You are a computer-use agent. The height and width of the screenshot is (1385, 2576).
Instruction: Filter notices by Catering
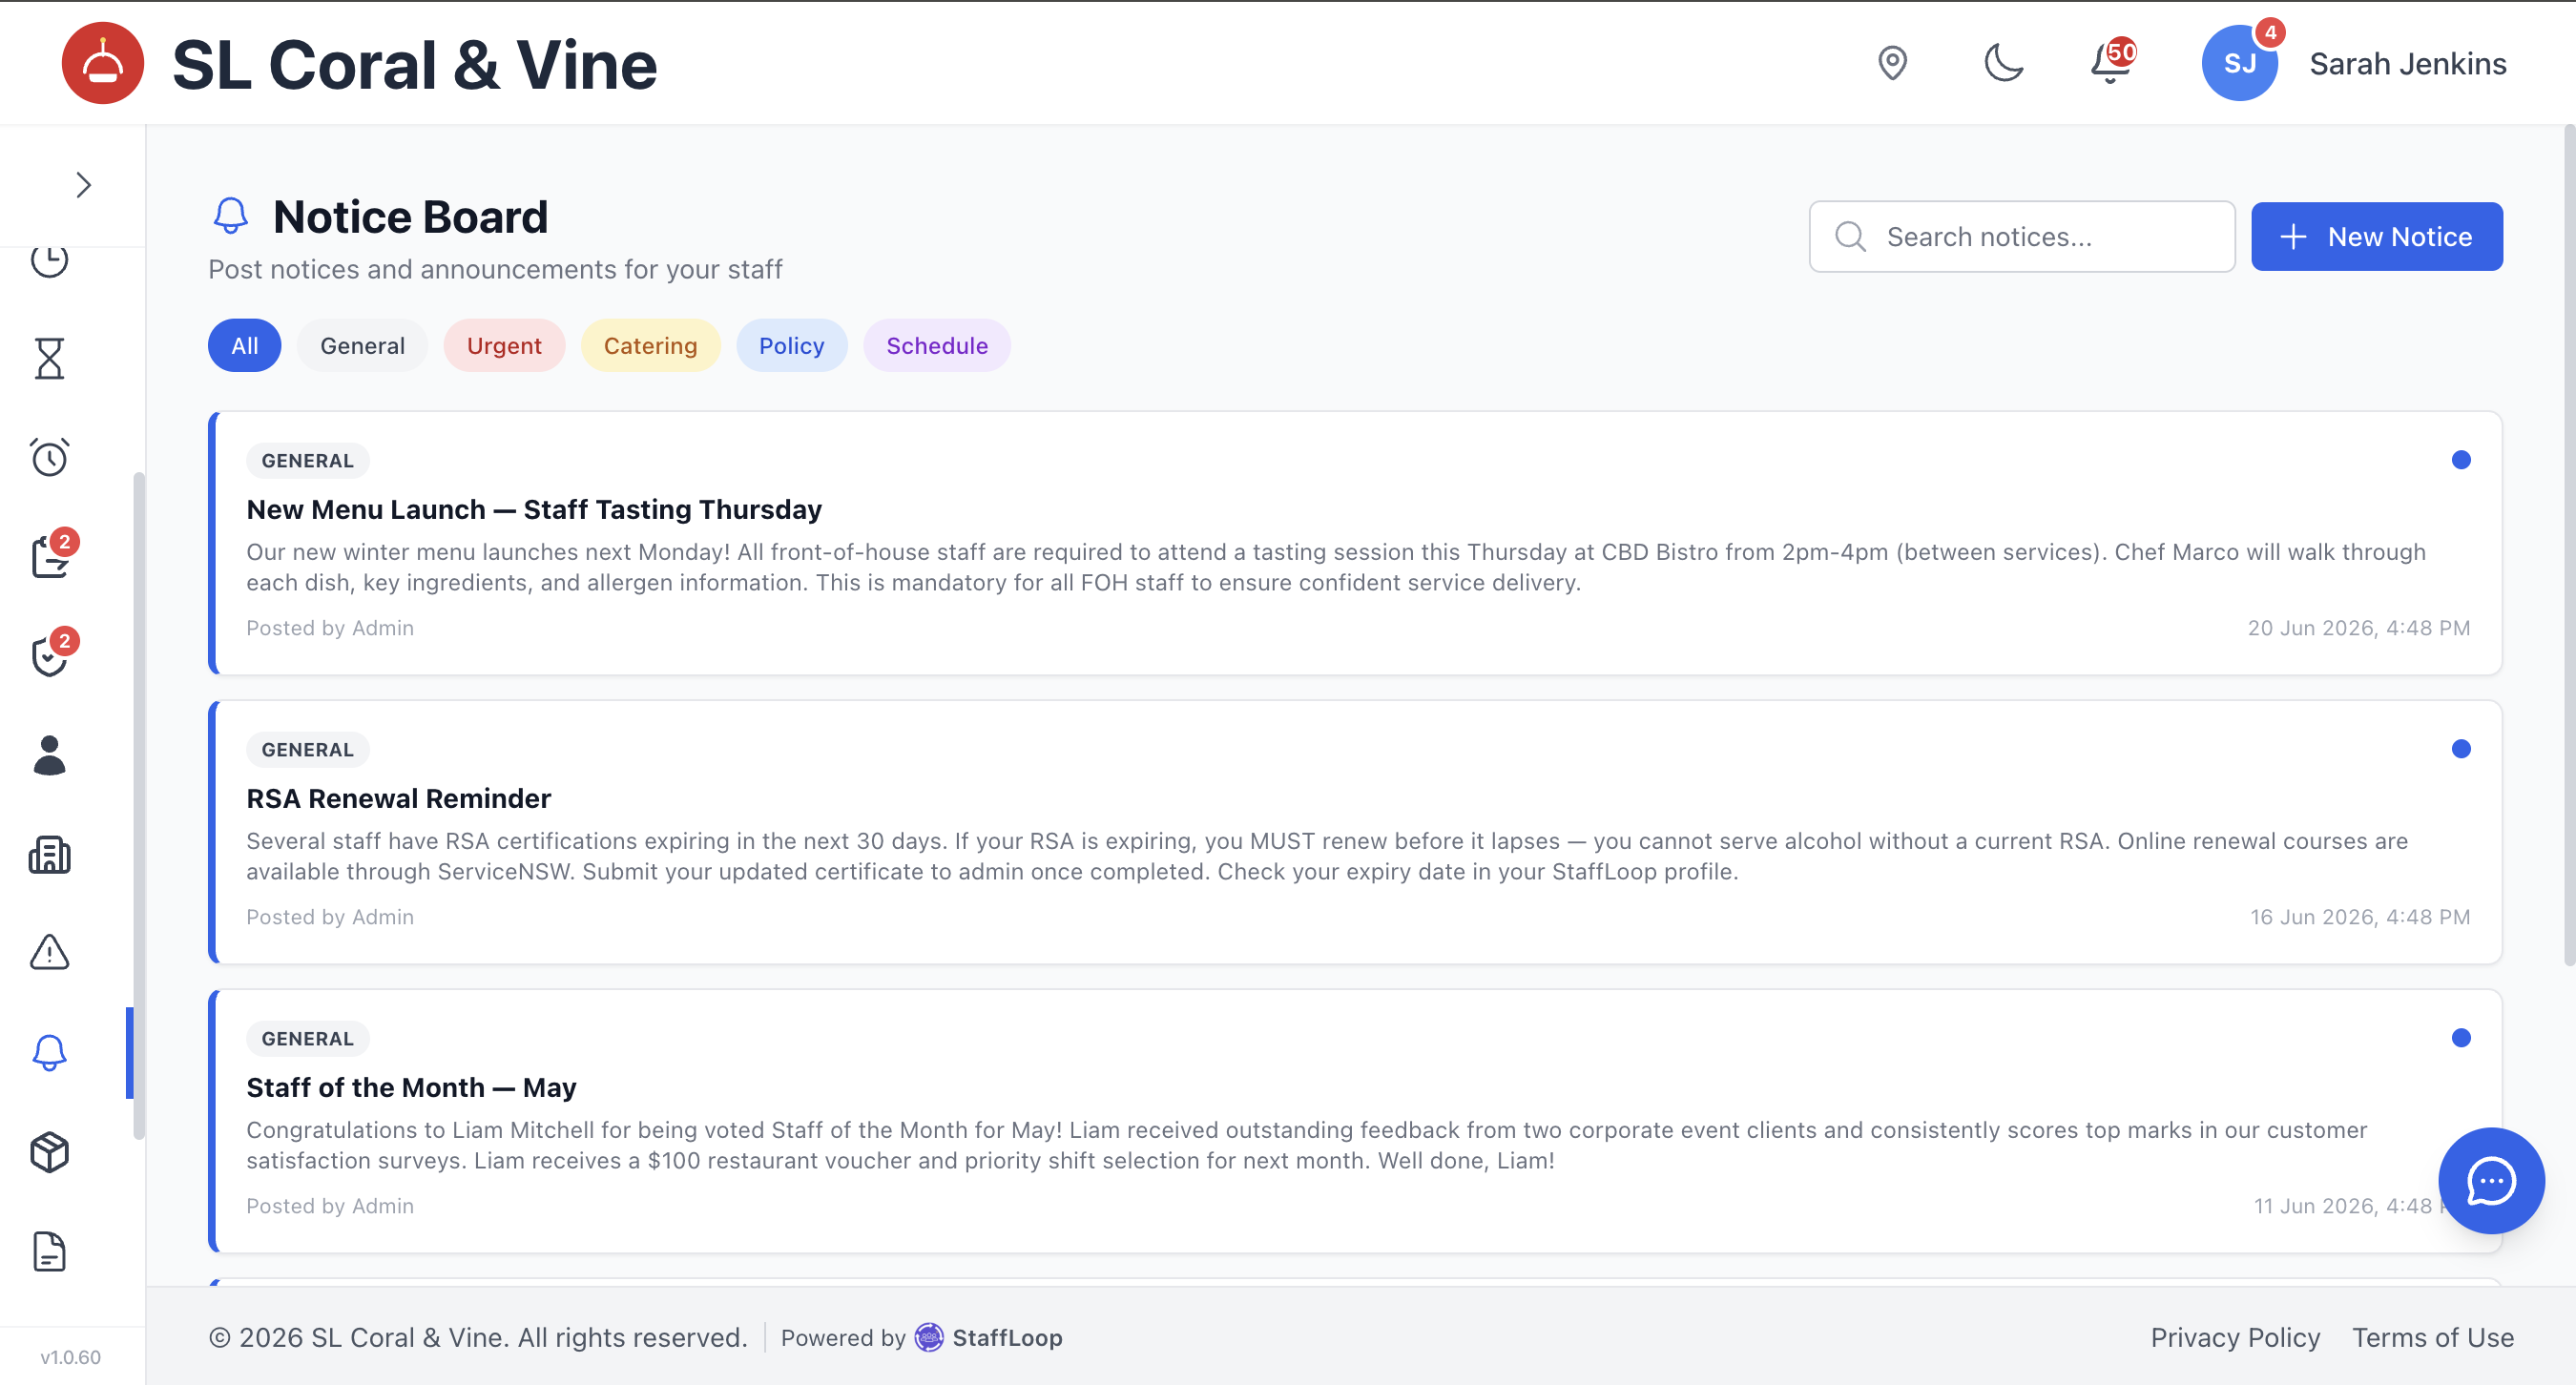pyautogui.click(x=650, y=346)
